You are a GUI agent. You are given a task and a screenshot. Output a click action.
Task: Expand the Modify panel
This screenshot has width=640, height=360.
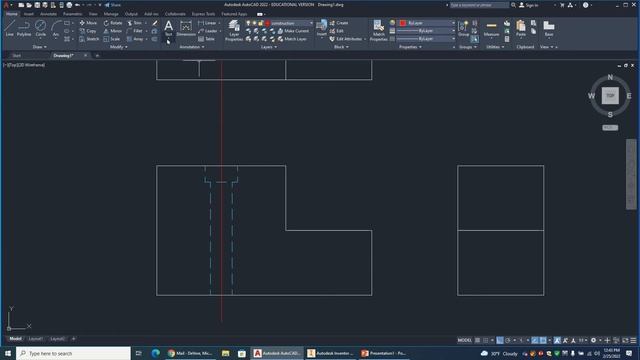[x=119, y=47]
